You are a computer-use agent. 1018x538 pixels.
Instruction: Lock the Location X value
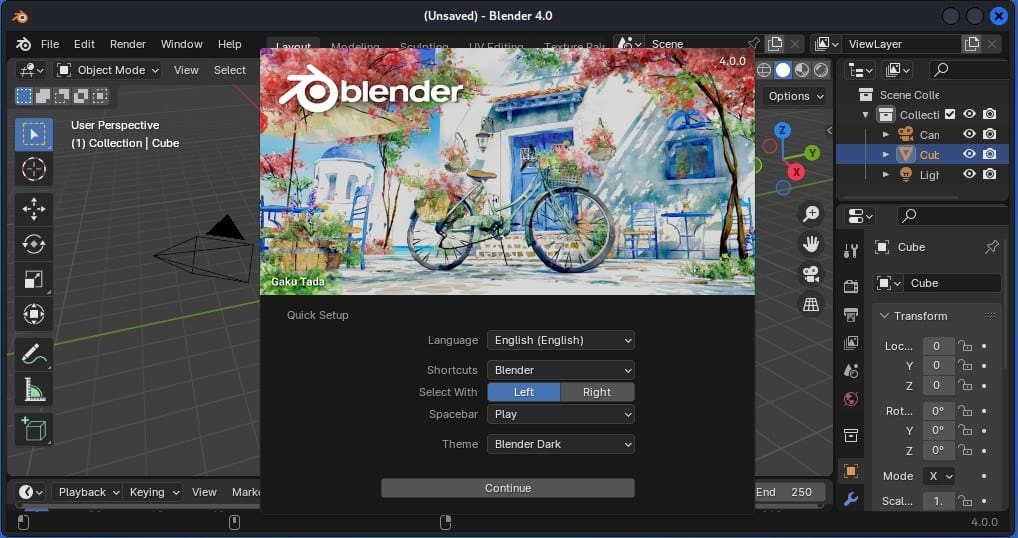coord(965,346)
